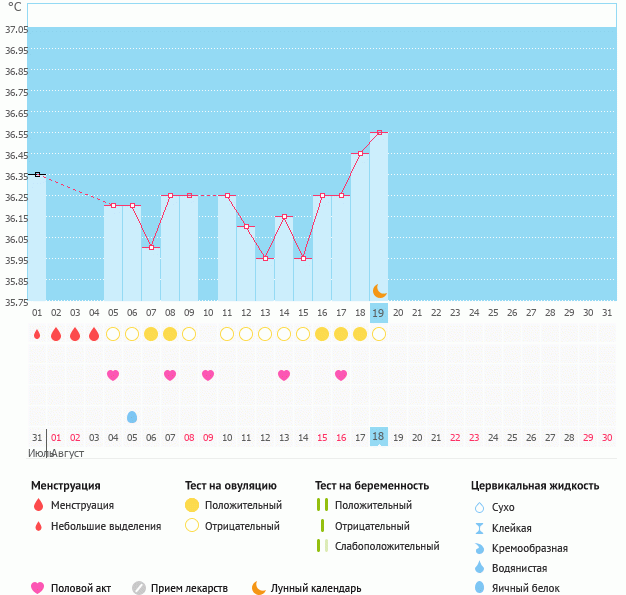Select the pink heart icon on day 17
This screenshot has height=595, width=626.
(x=341, y=375)
